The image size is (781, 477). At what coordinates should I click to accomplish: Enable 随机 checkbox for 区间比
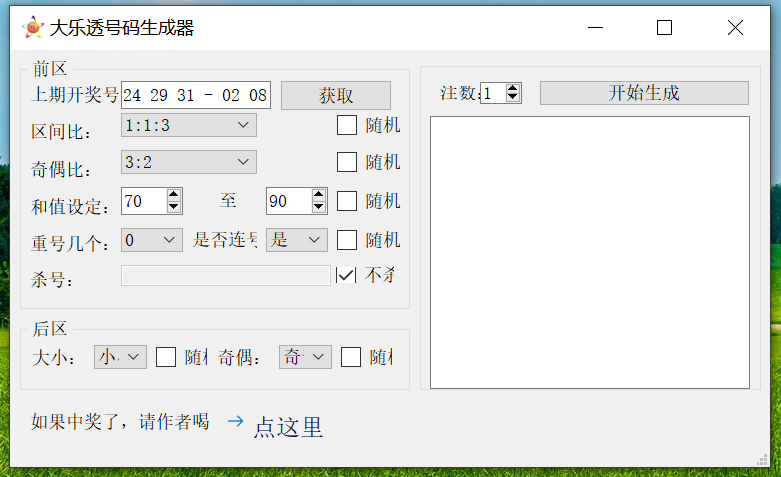pyautogui.click(x=347, y=125)
